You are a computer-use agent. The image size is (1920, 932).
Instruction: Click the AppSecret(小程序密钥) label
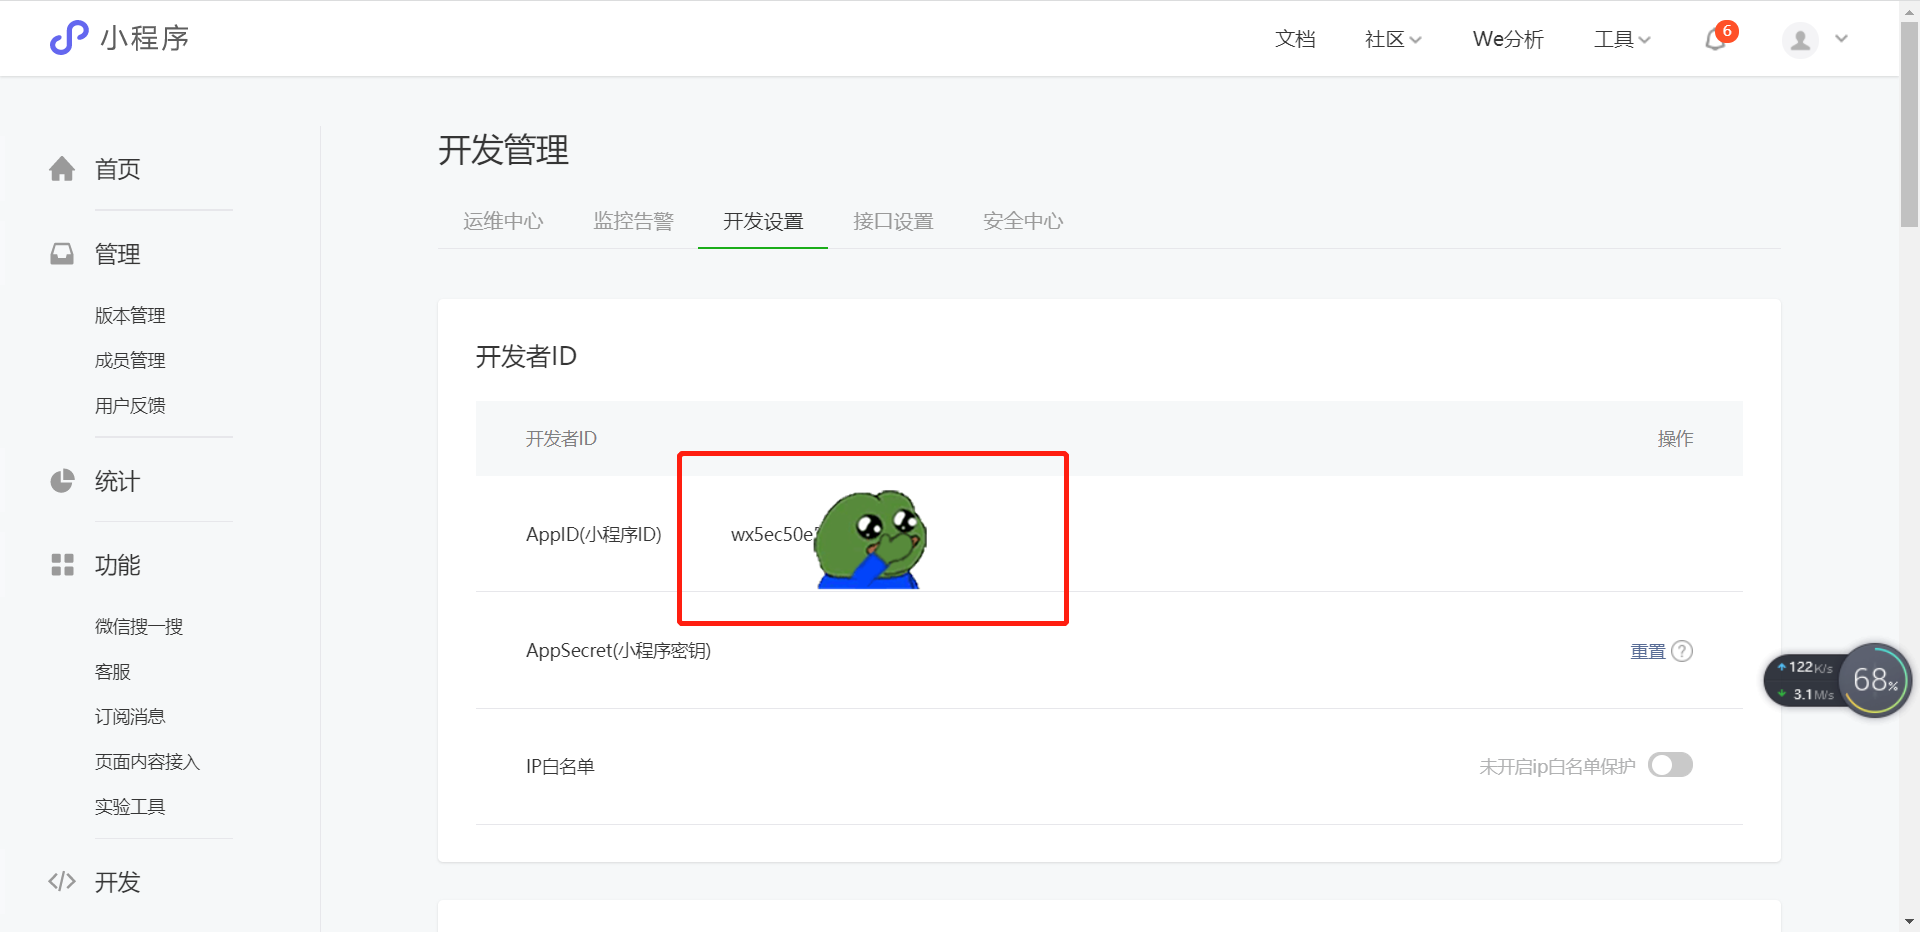pyautogui.click(x=618, y=650)
